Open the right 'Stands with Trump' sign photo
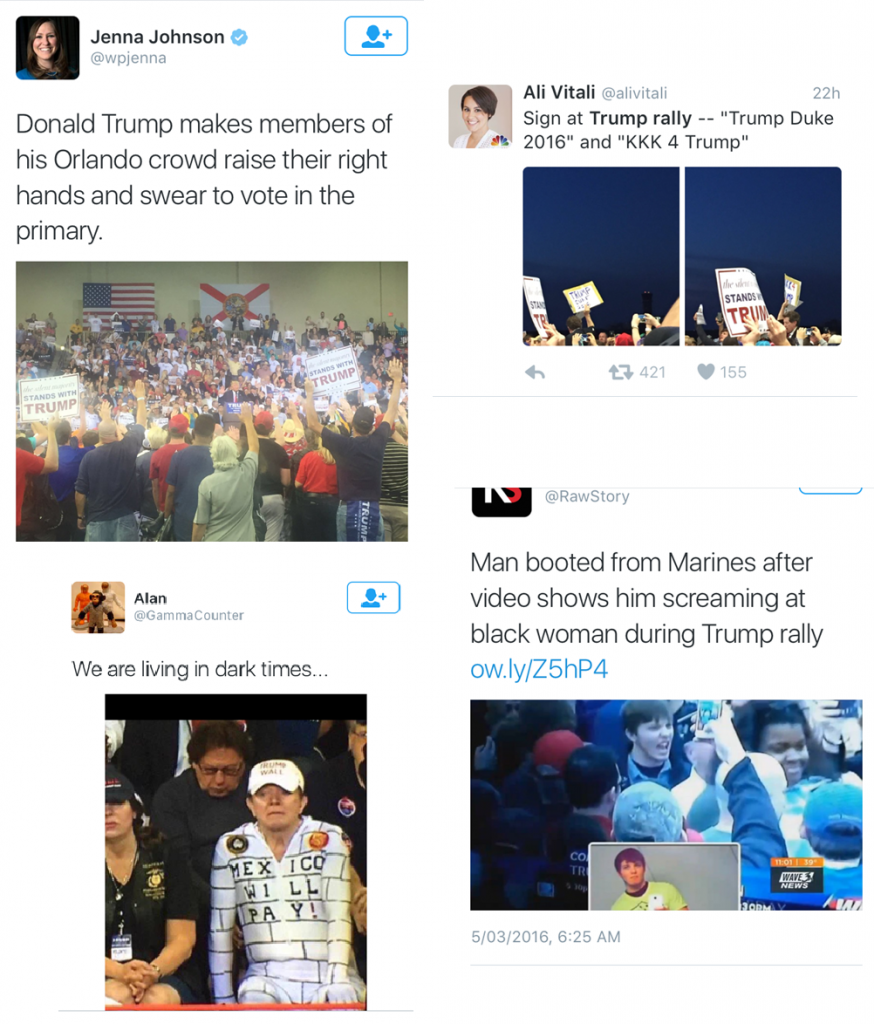 tap(763, 256)
